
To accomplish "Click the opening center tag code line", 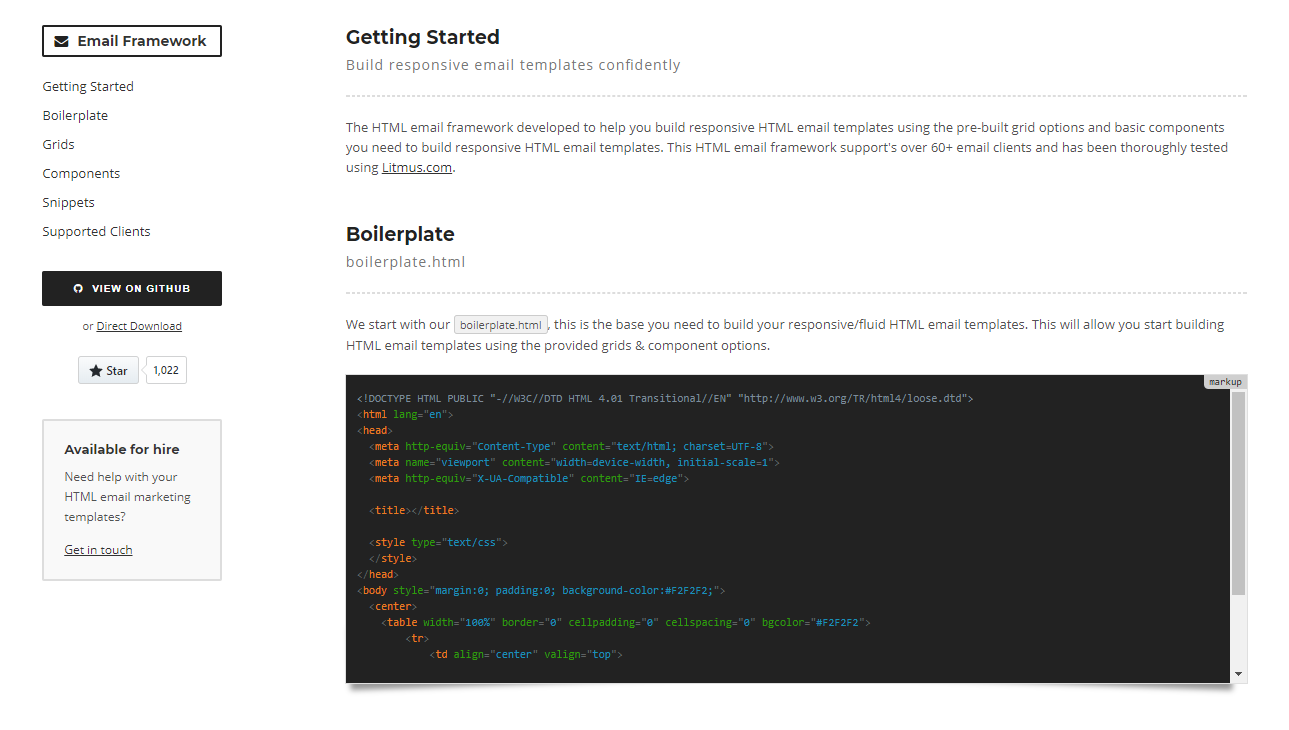I will (392, 606).
